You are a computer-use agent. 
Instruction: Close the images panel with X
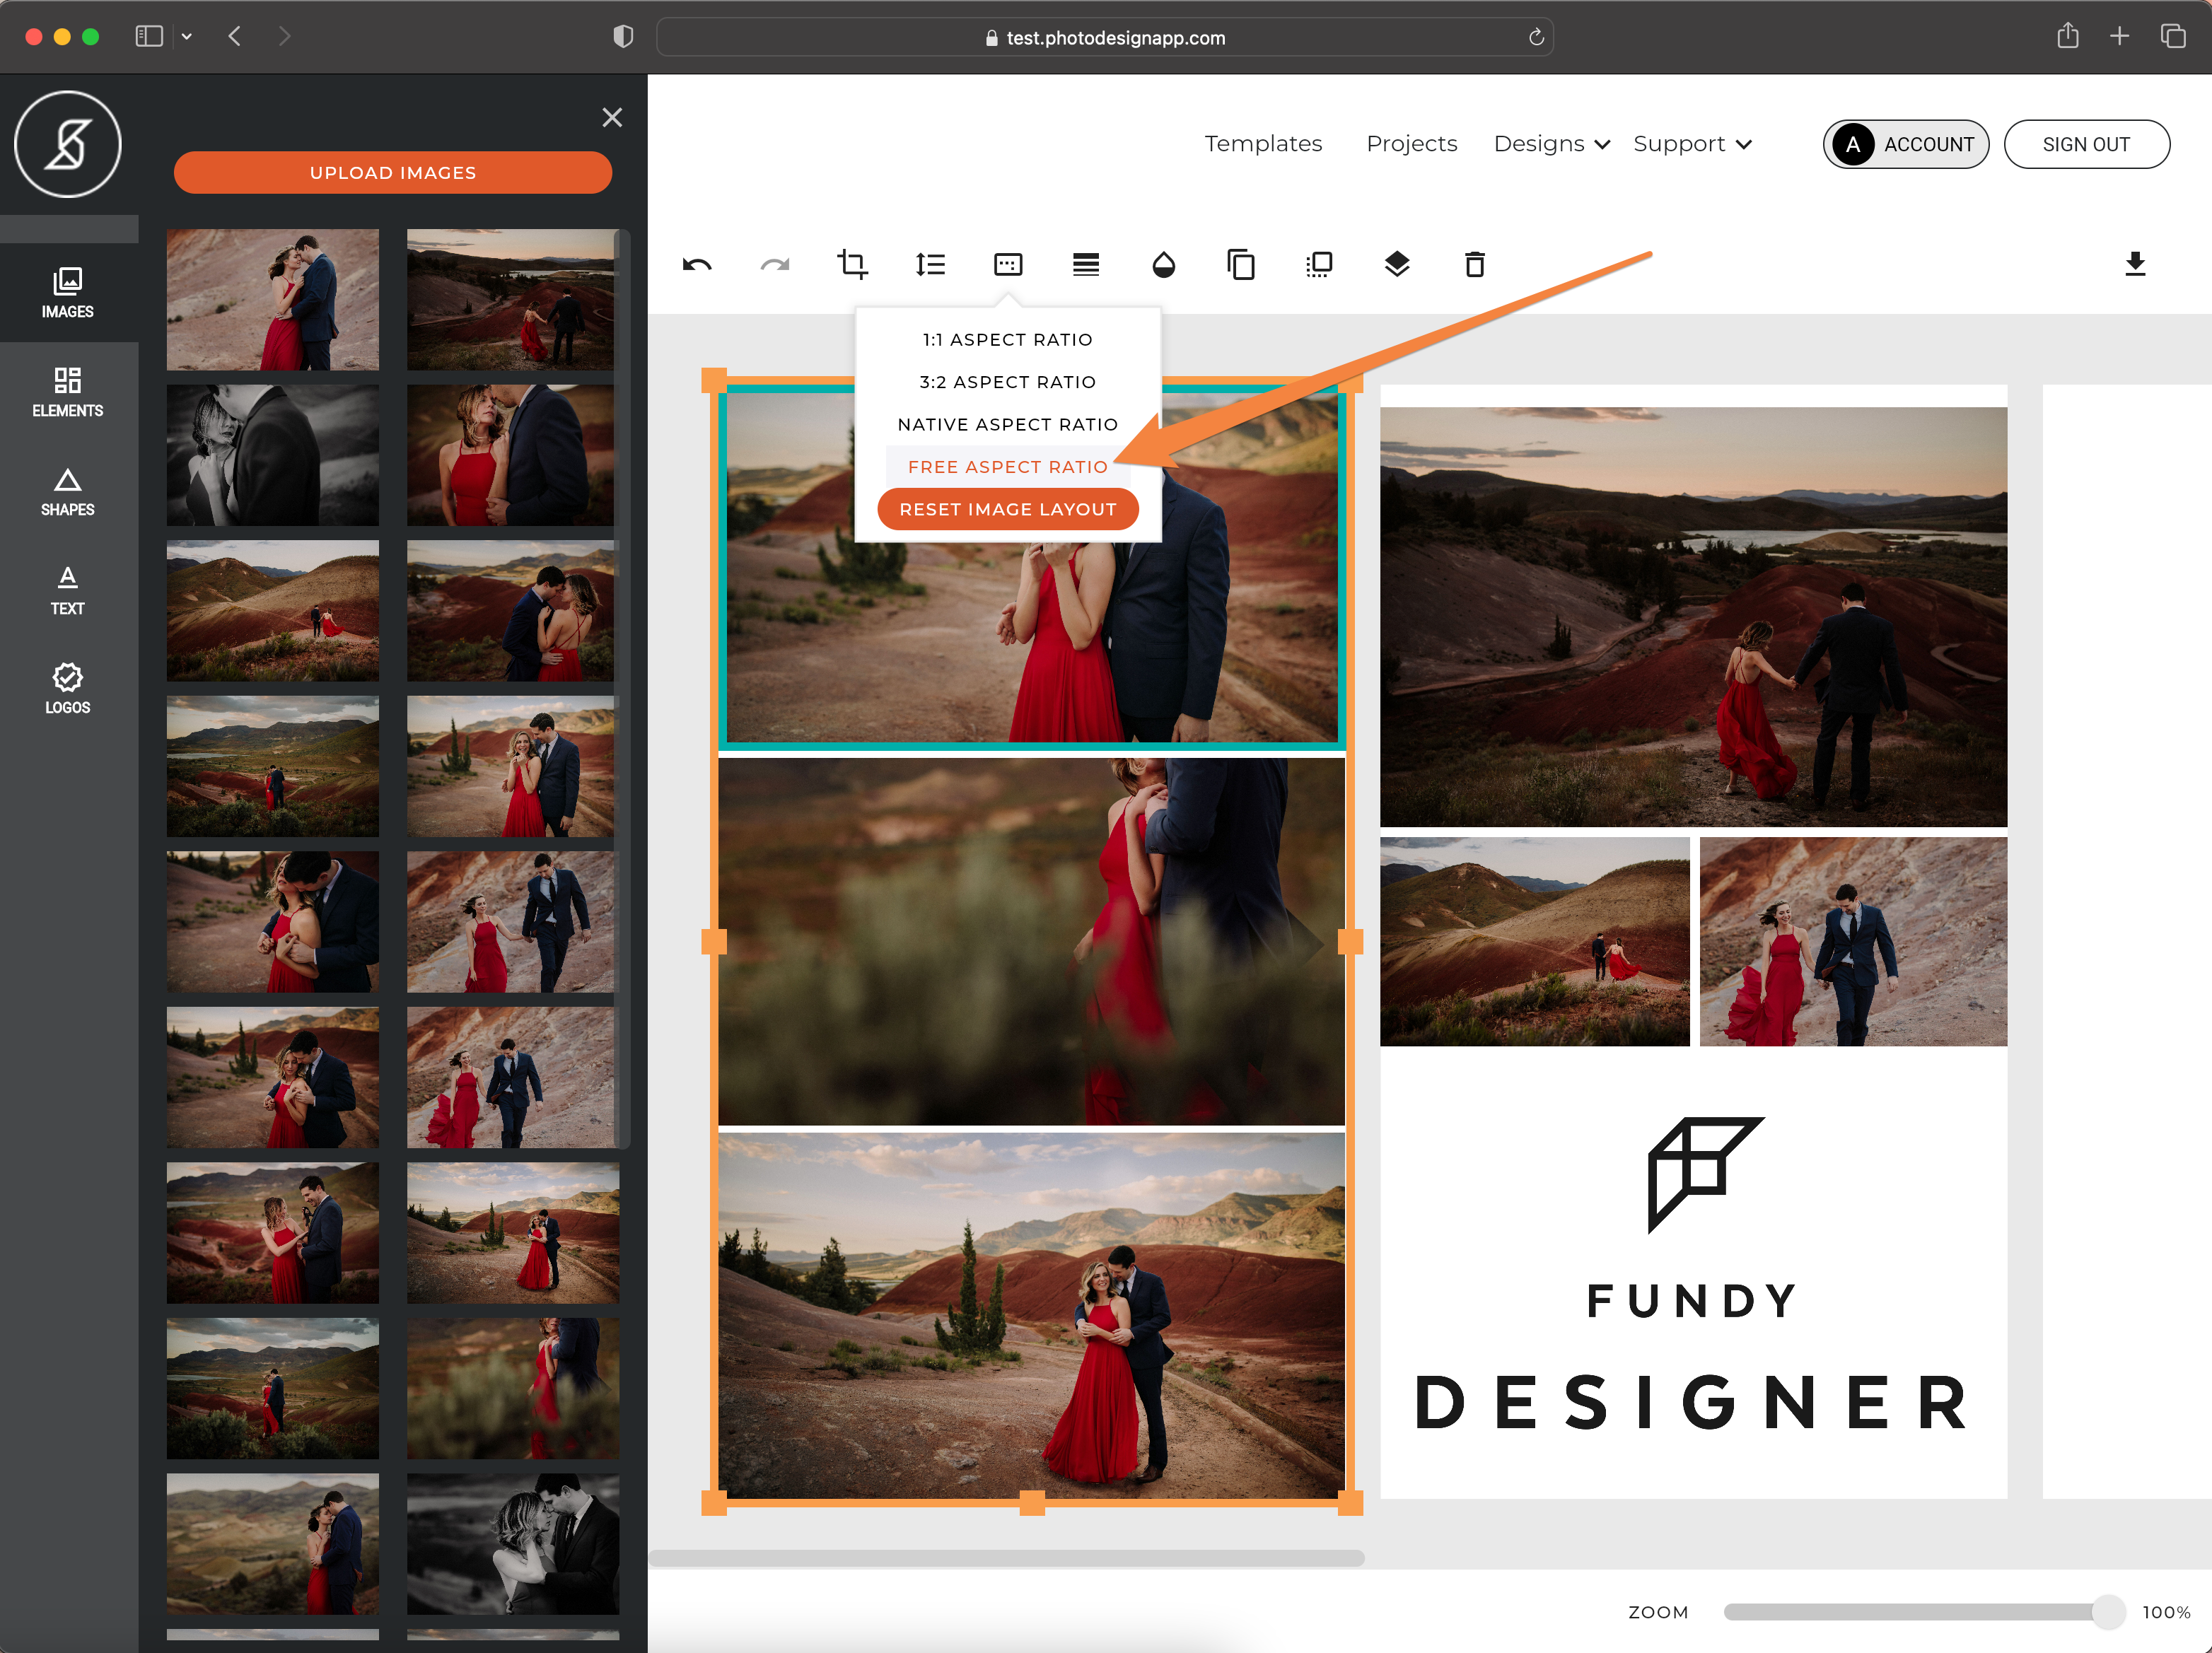click(612, 117)
